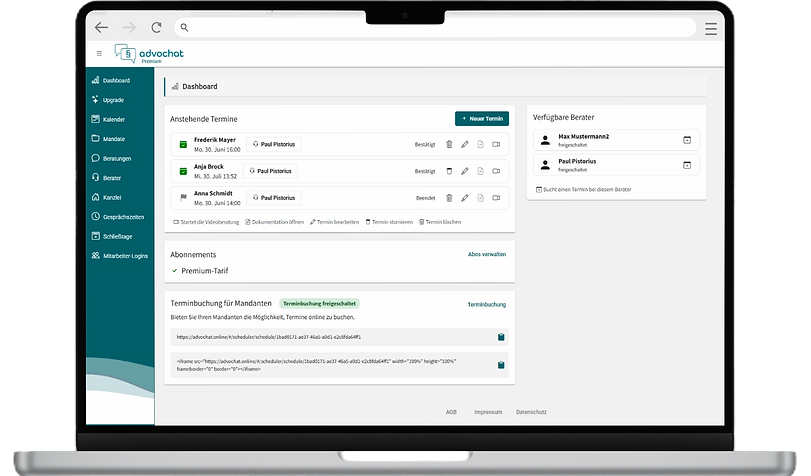Book appointment with Max Mustermann2 via calendar icon
The width and height of the screenshot is (811, 476).
tap(687, 140)
